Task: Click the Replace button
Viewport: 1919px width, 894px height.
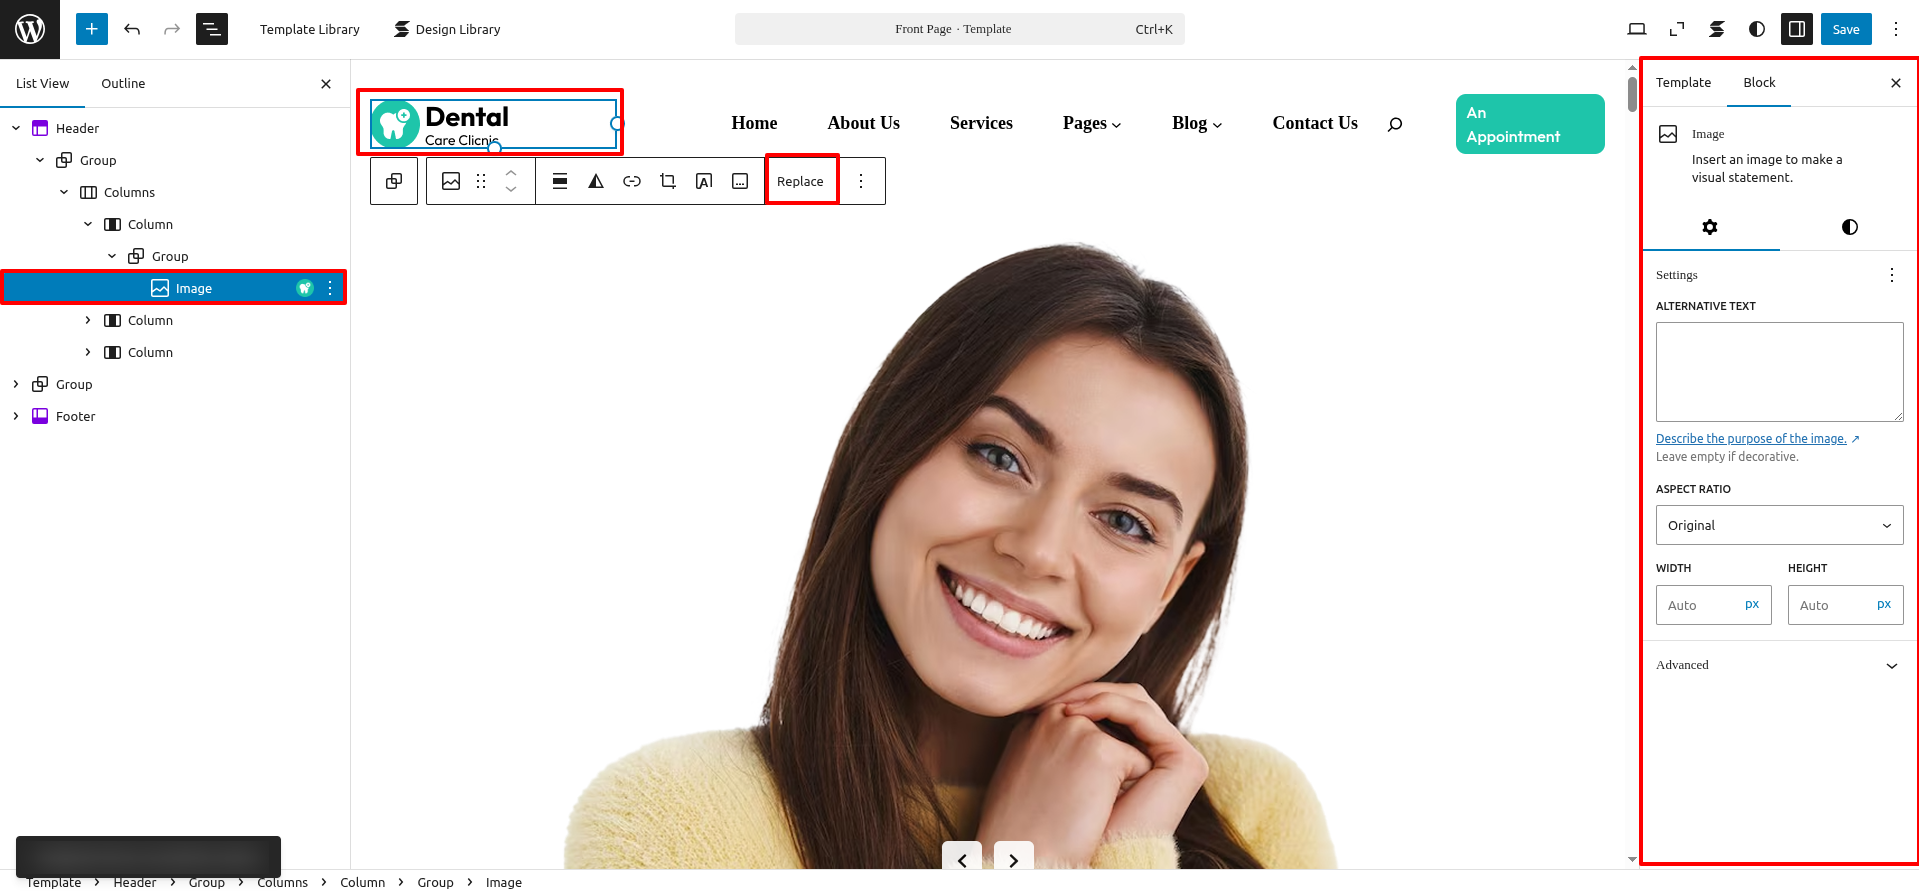Action: click(x=800, y=181)
